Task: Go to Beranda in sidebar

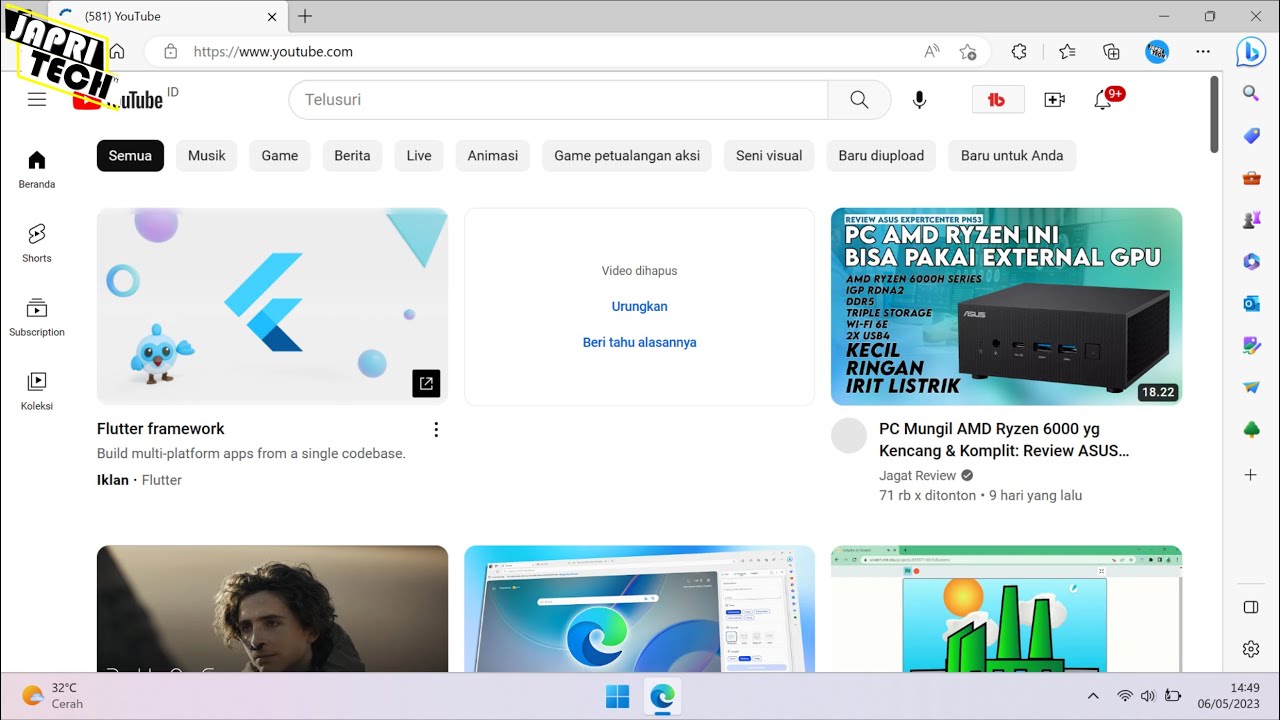Action: (x=37, y=169)
